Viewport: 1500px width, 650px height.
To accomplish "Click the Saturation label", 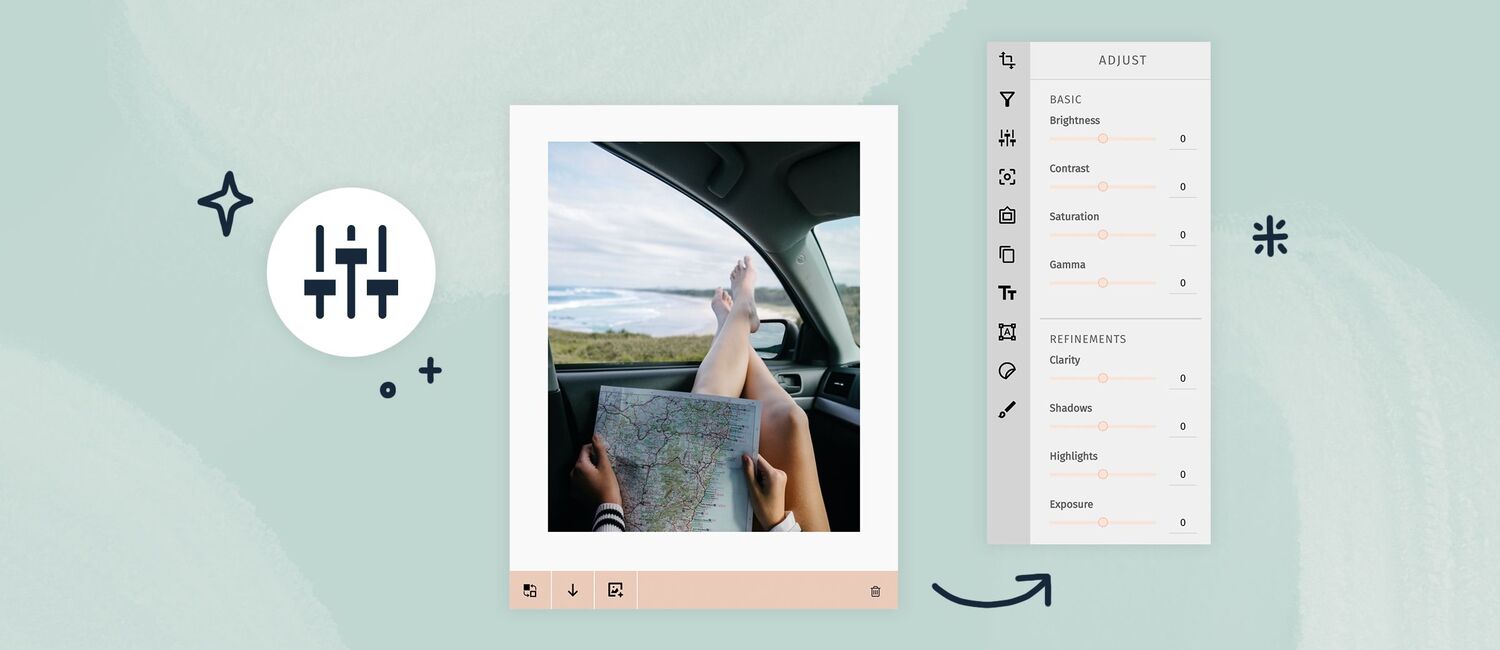I will (1074, 217).
